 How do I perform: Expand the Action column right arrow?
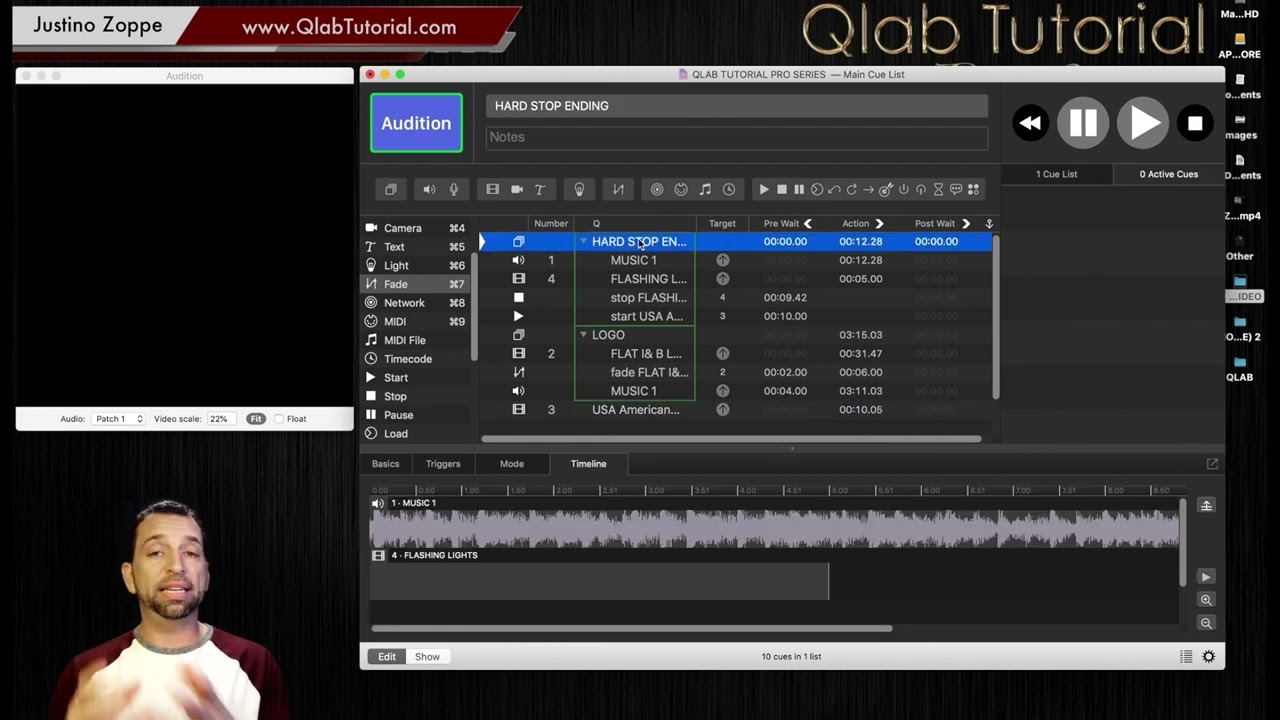click(879, 224)
